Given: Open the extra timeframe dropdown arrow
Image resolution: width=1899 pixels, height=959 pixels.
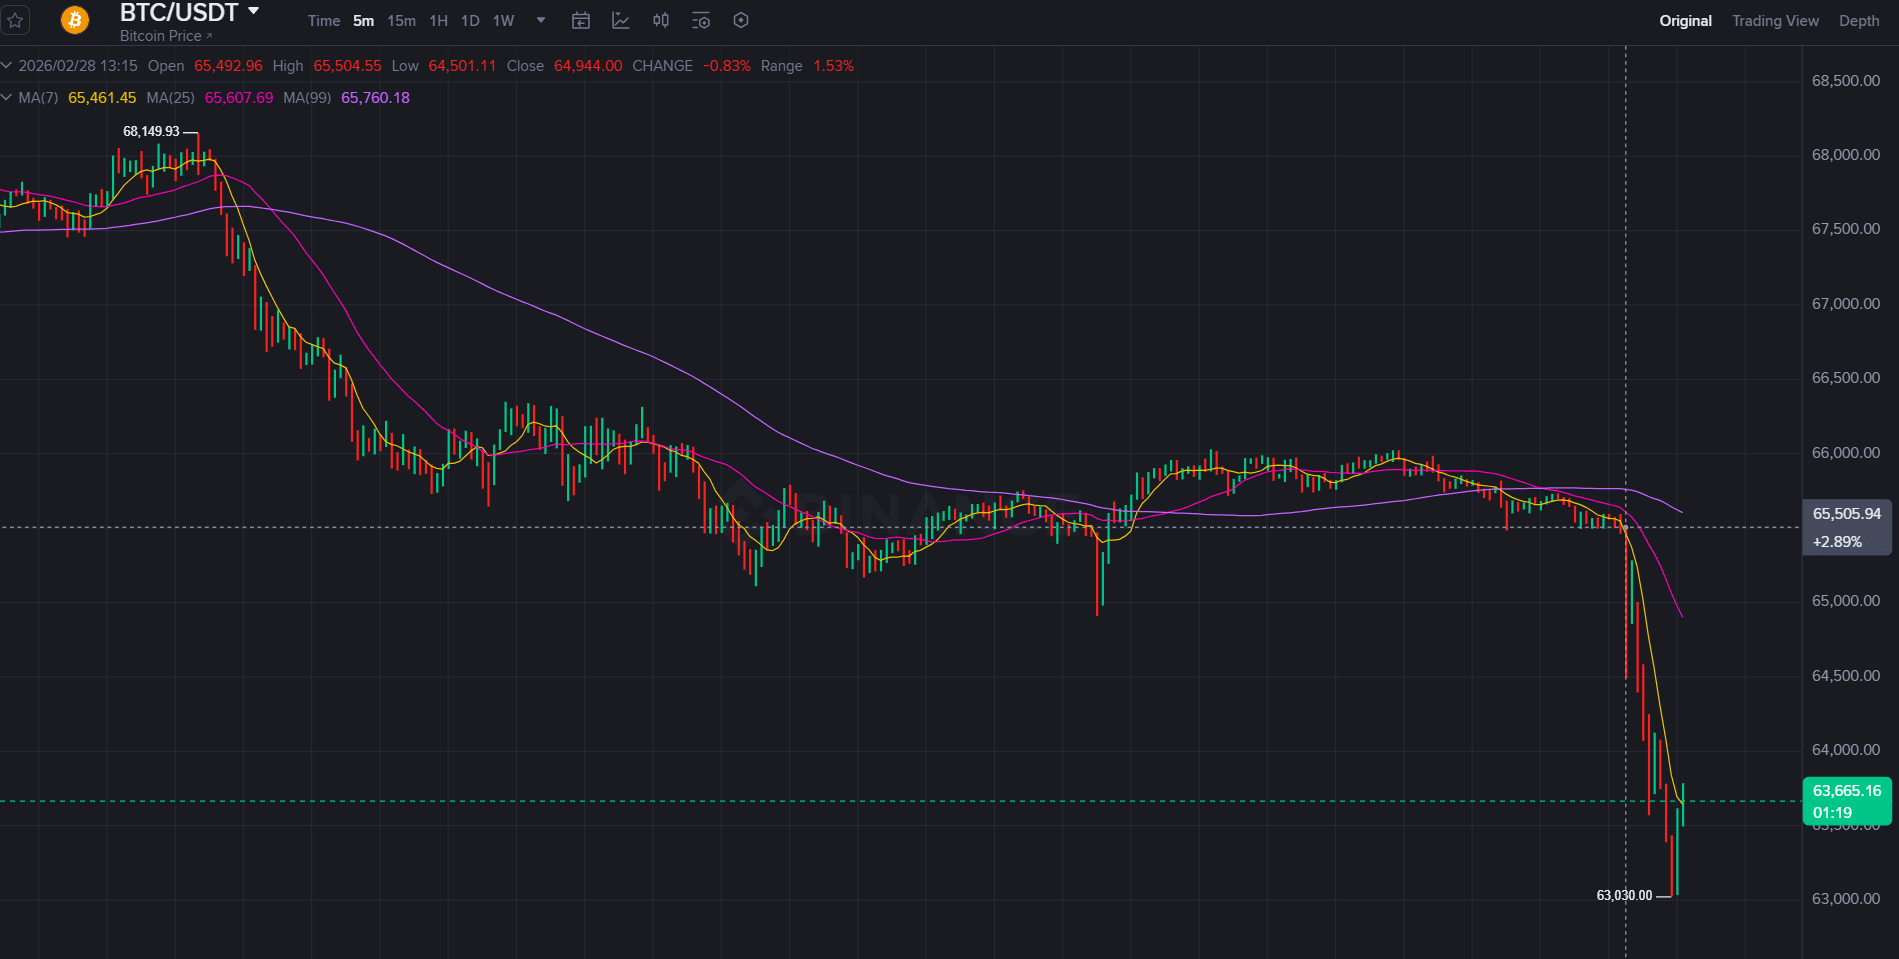Looking at the screenshot, I should coord(539,20).
